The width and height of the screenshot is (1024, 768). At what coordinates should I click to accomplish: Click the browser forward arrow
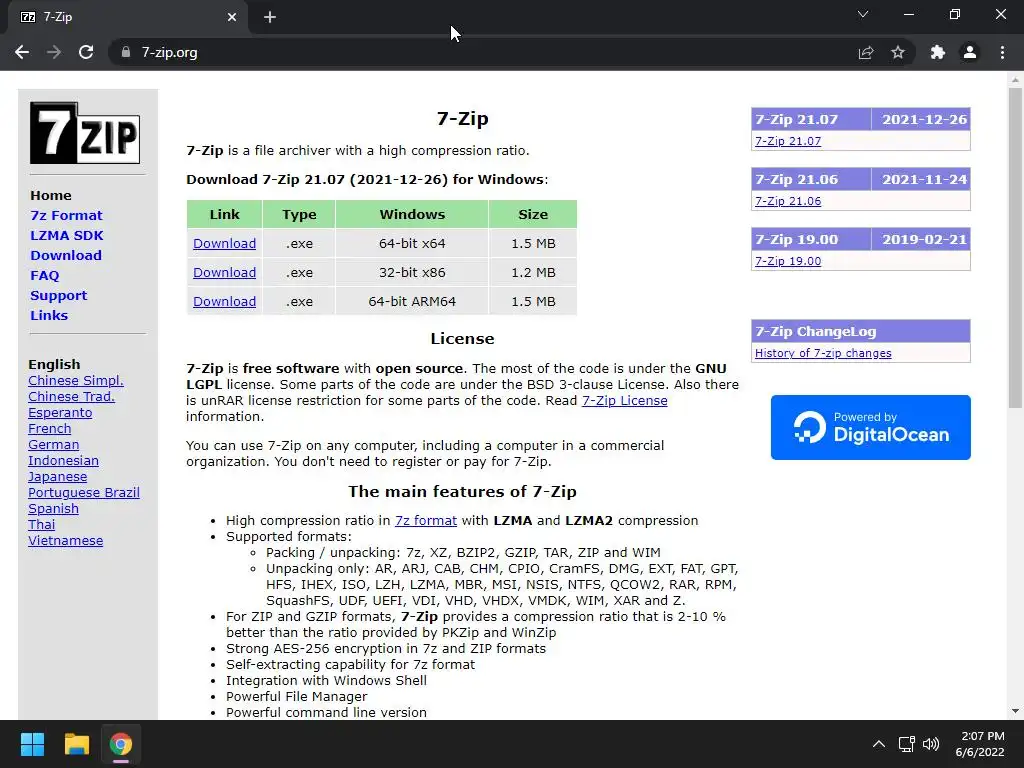54,52
